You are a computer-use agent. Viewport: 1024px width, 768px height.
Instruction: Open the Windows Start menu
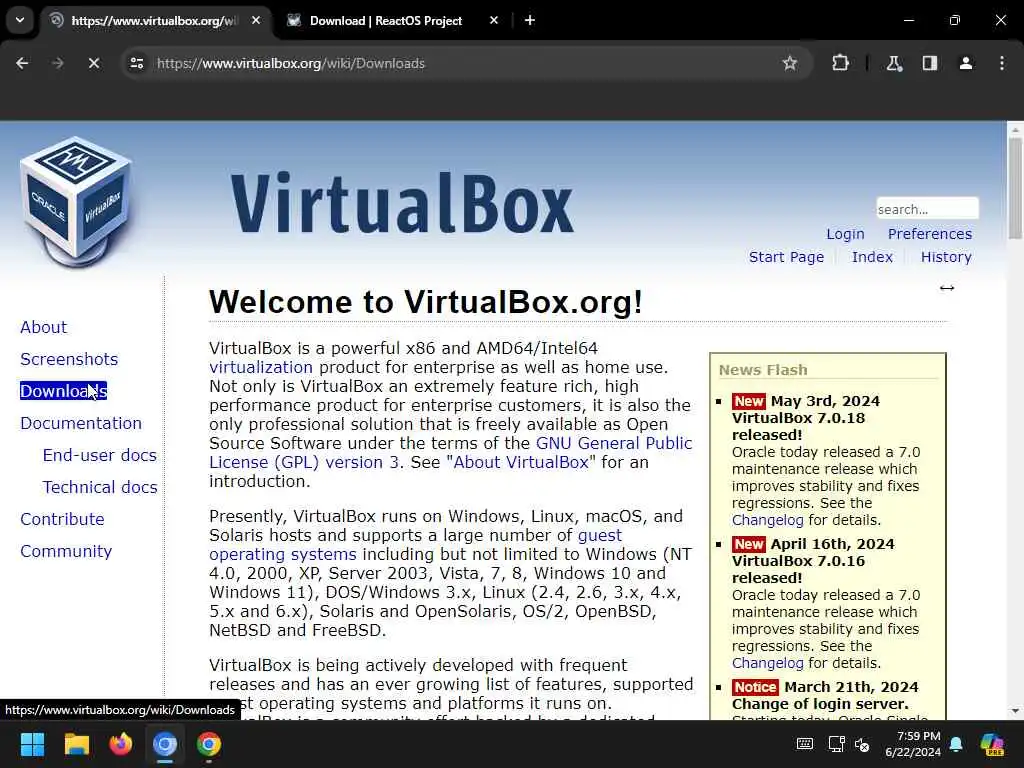(x=32, y=744)
